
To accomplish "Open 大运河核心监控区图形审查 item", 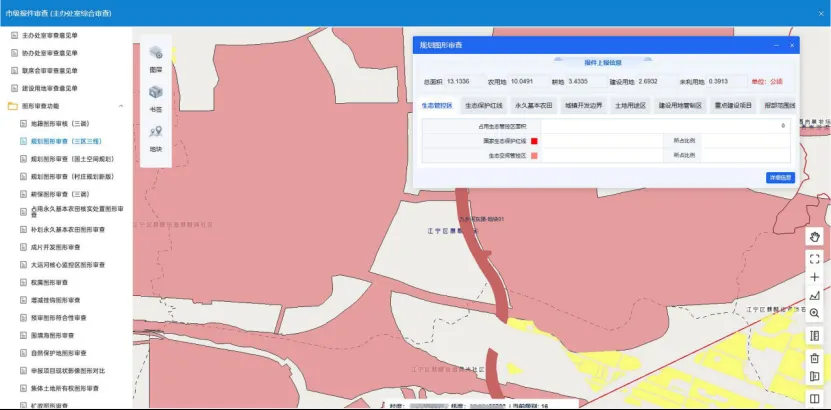I will (68, 265).
